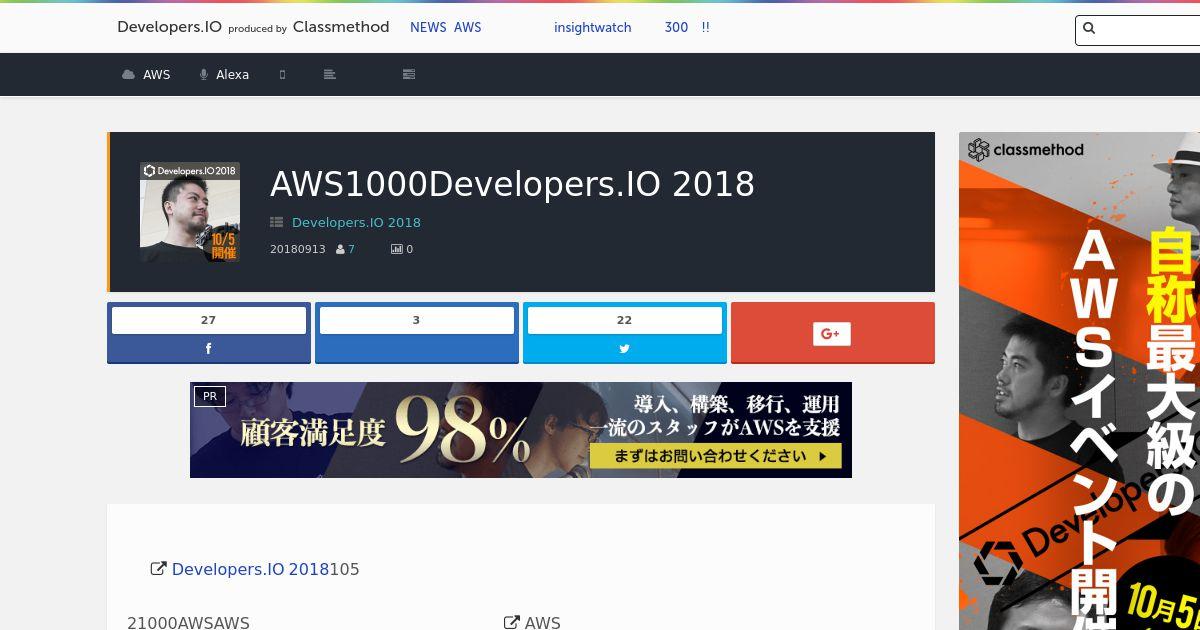Open the AWS link in article body
Viewport: 1200px width, 630px height.
point(543,622)
